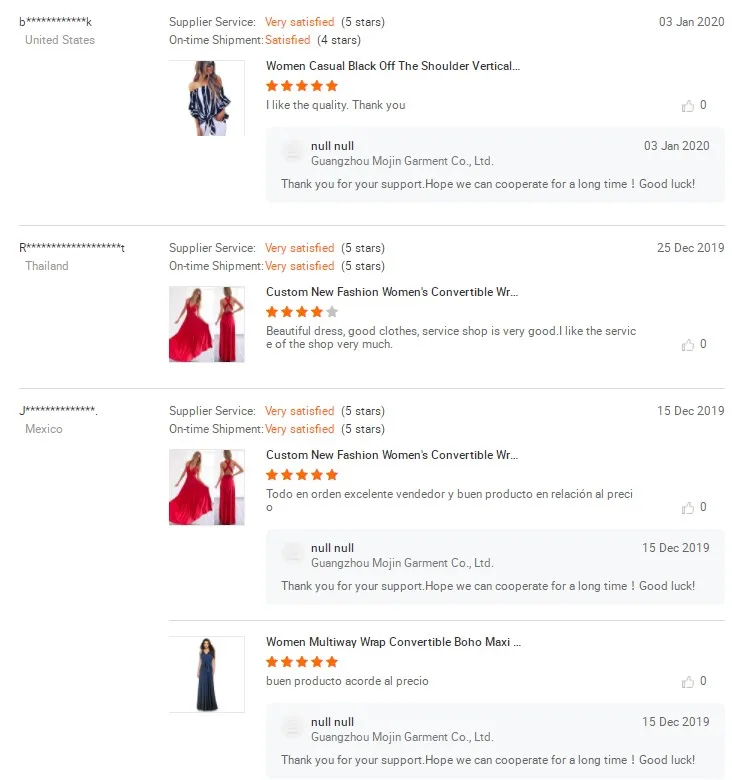Click thumbs-up on the Thailand buyer's review
This screenshot has height=780, width=732.
[x=688, y=345]
